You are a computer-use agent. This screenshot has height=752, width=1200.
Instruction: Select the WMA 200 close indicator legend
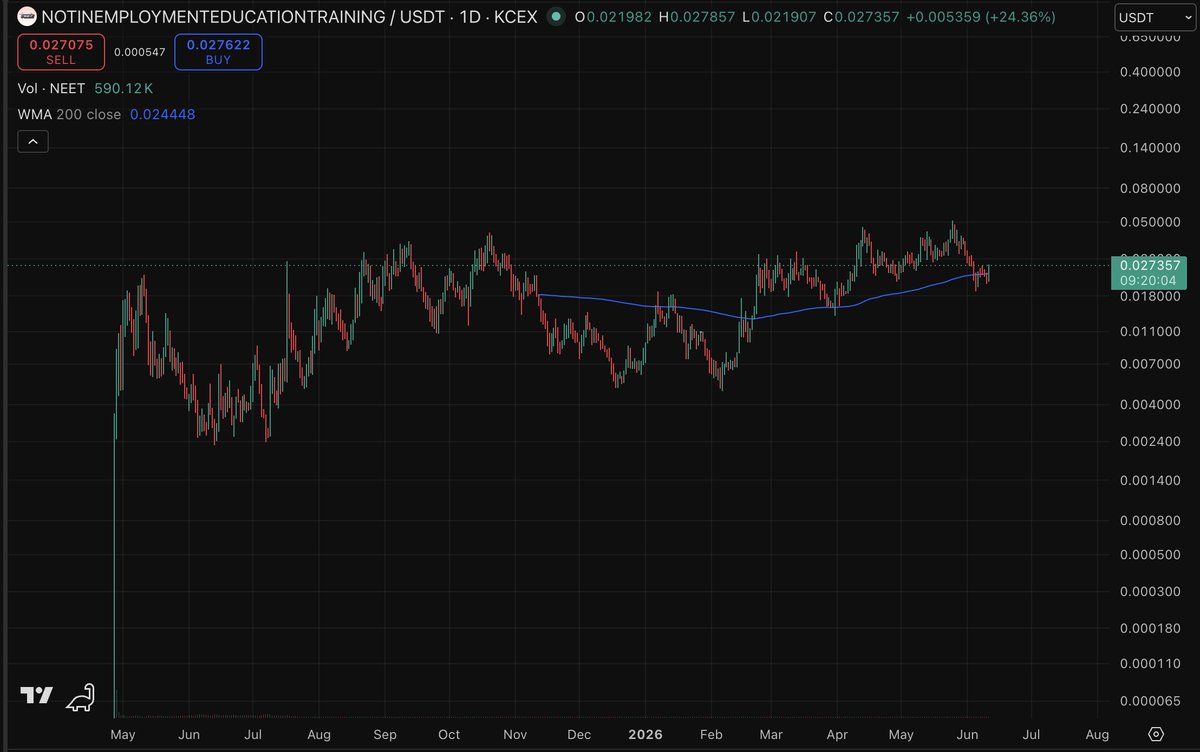pyautogui.click(x=69, y=114)
